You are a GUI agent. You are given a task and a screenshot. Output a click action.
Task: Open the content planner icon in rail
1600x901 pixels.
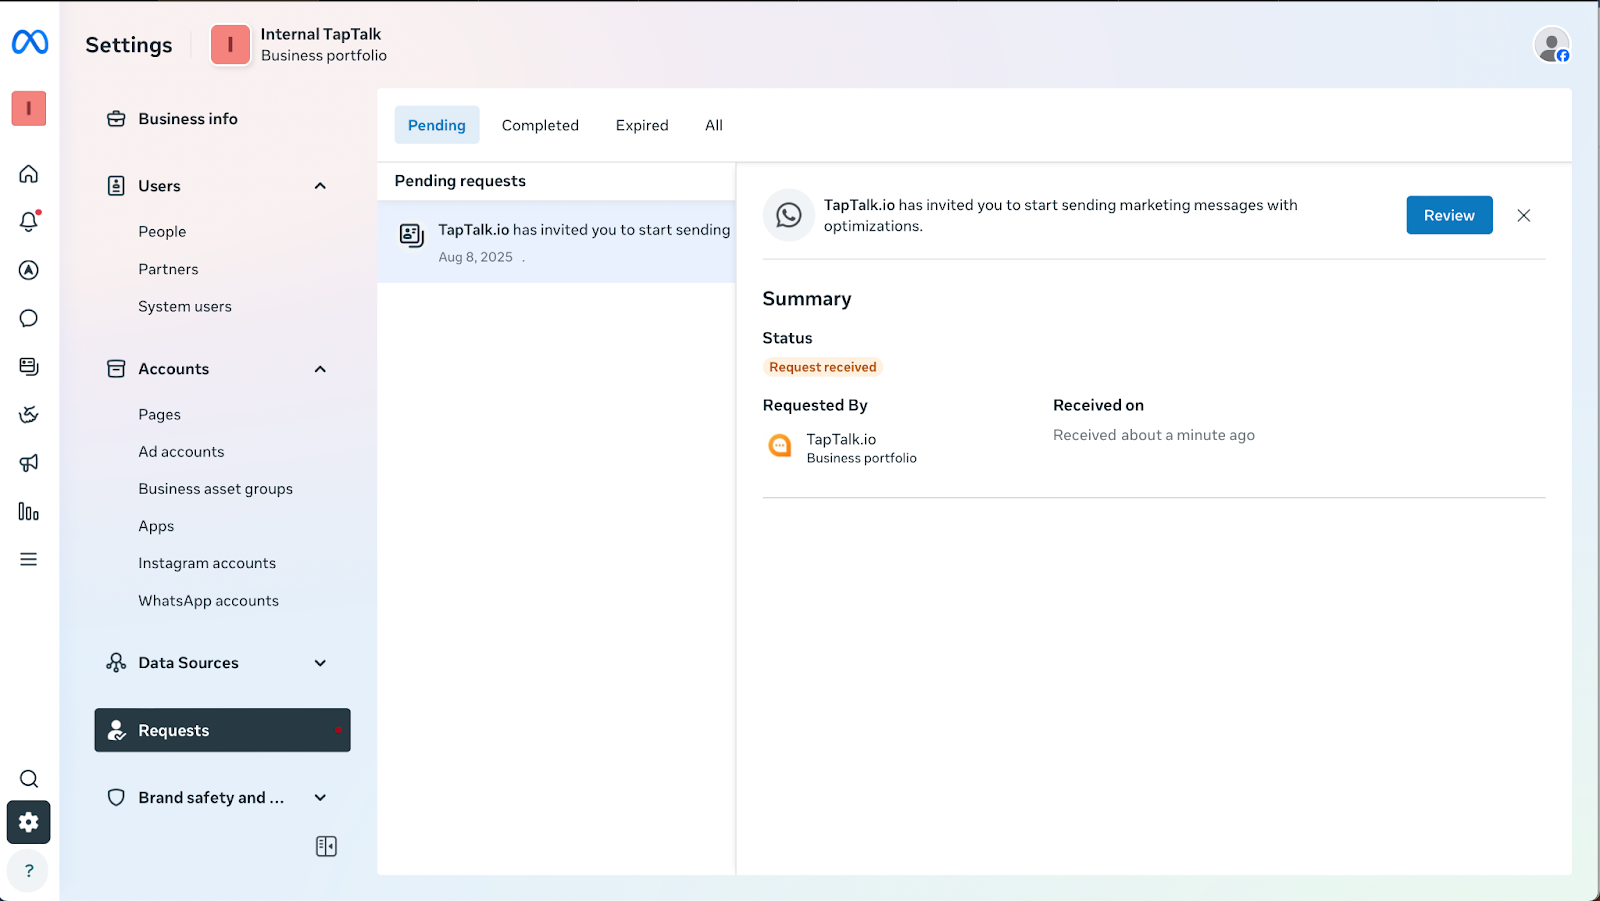pos(29,366)
